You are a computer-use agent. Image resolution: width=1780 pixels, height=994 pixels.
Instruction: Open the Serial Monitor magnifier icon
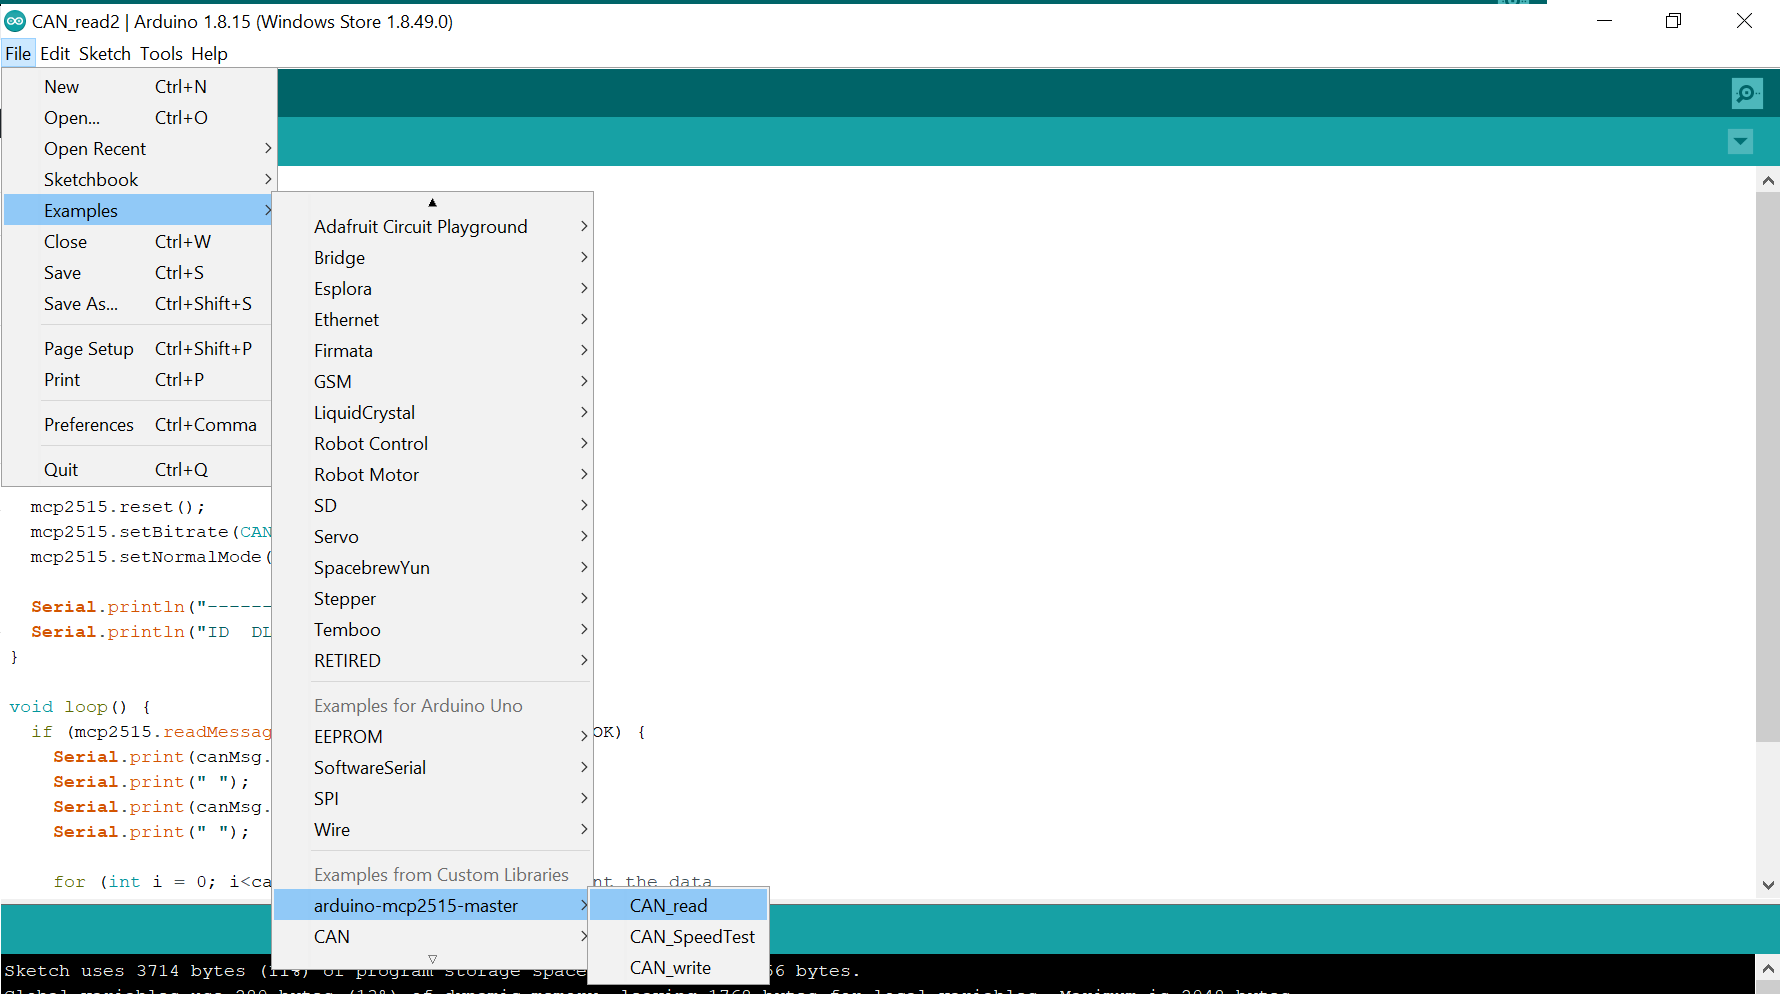click(1747, 93)
